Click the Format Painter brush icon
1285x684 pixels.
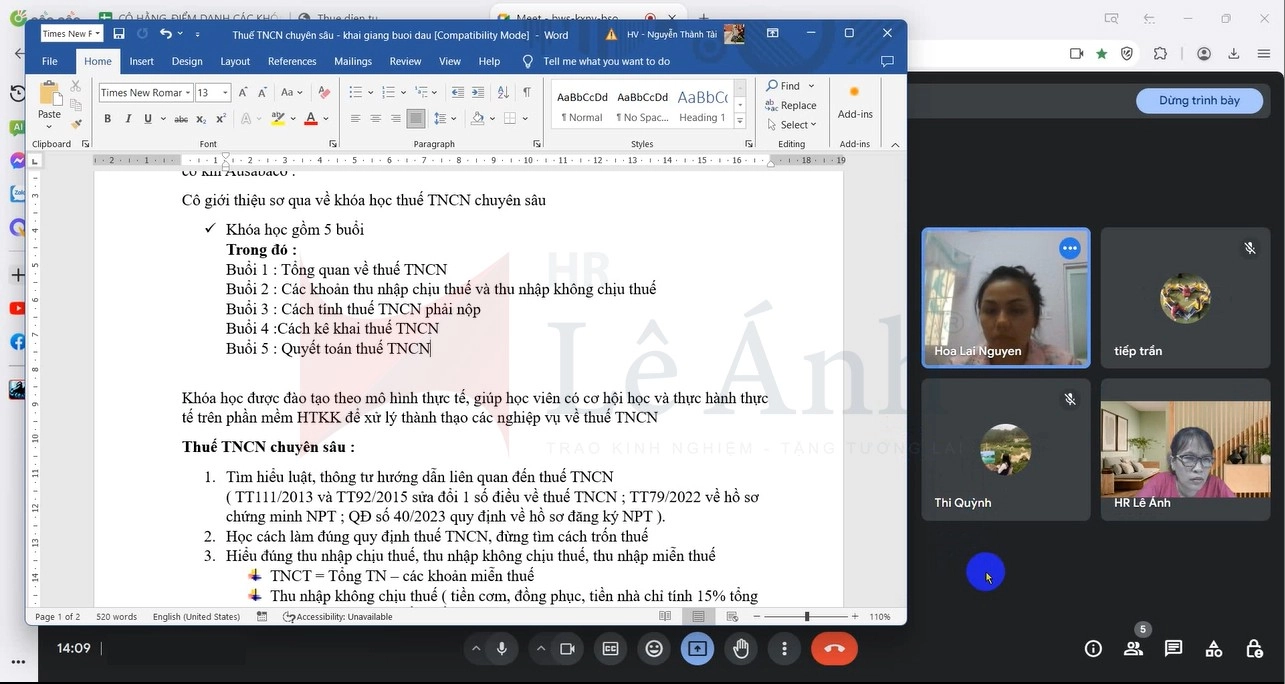coord(76,118)
